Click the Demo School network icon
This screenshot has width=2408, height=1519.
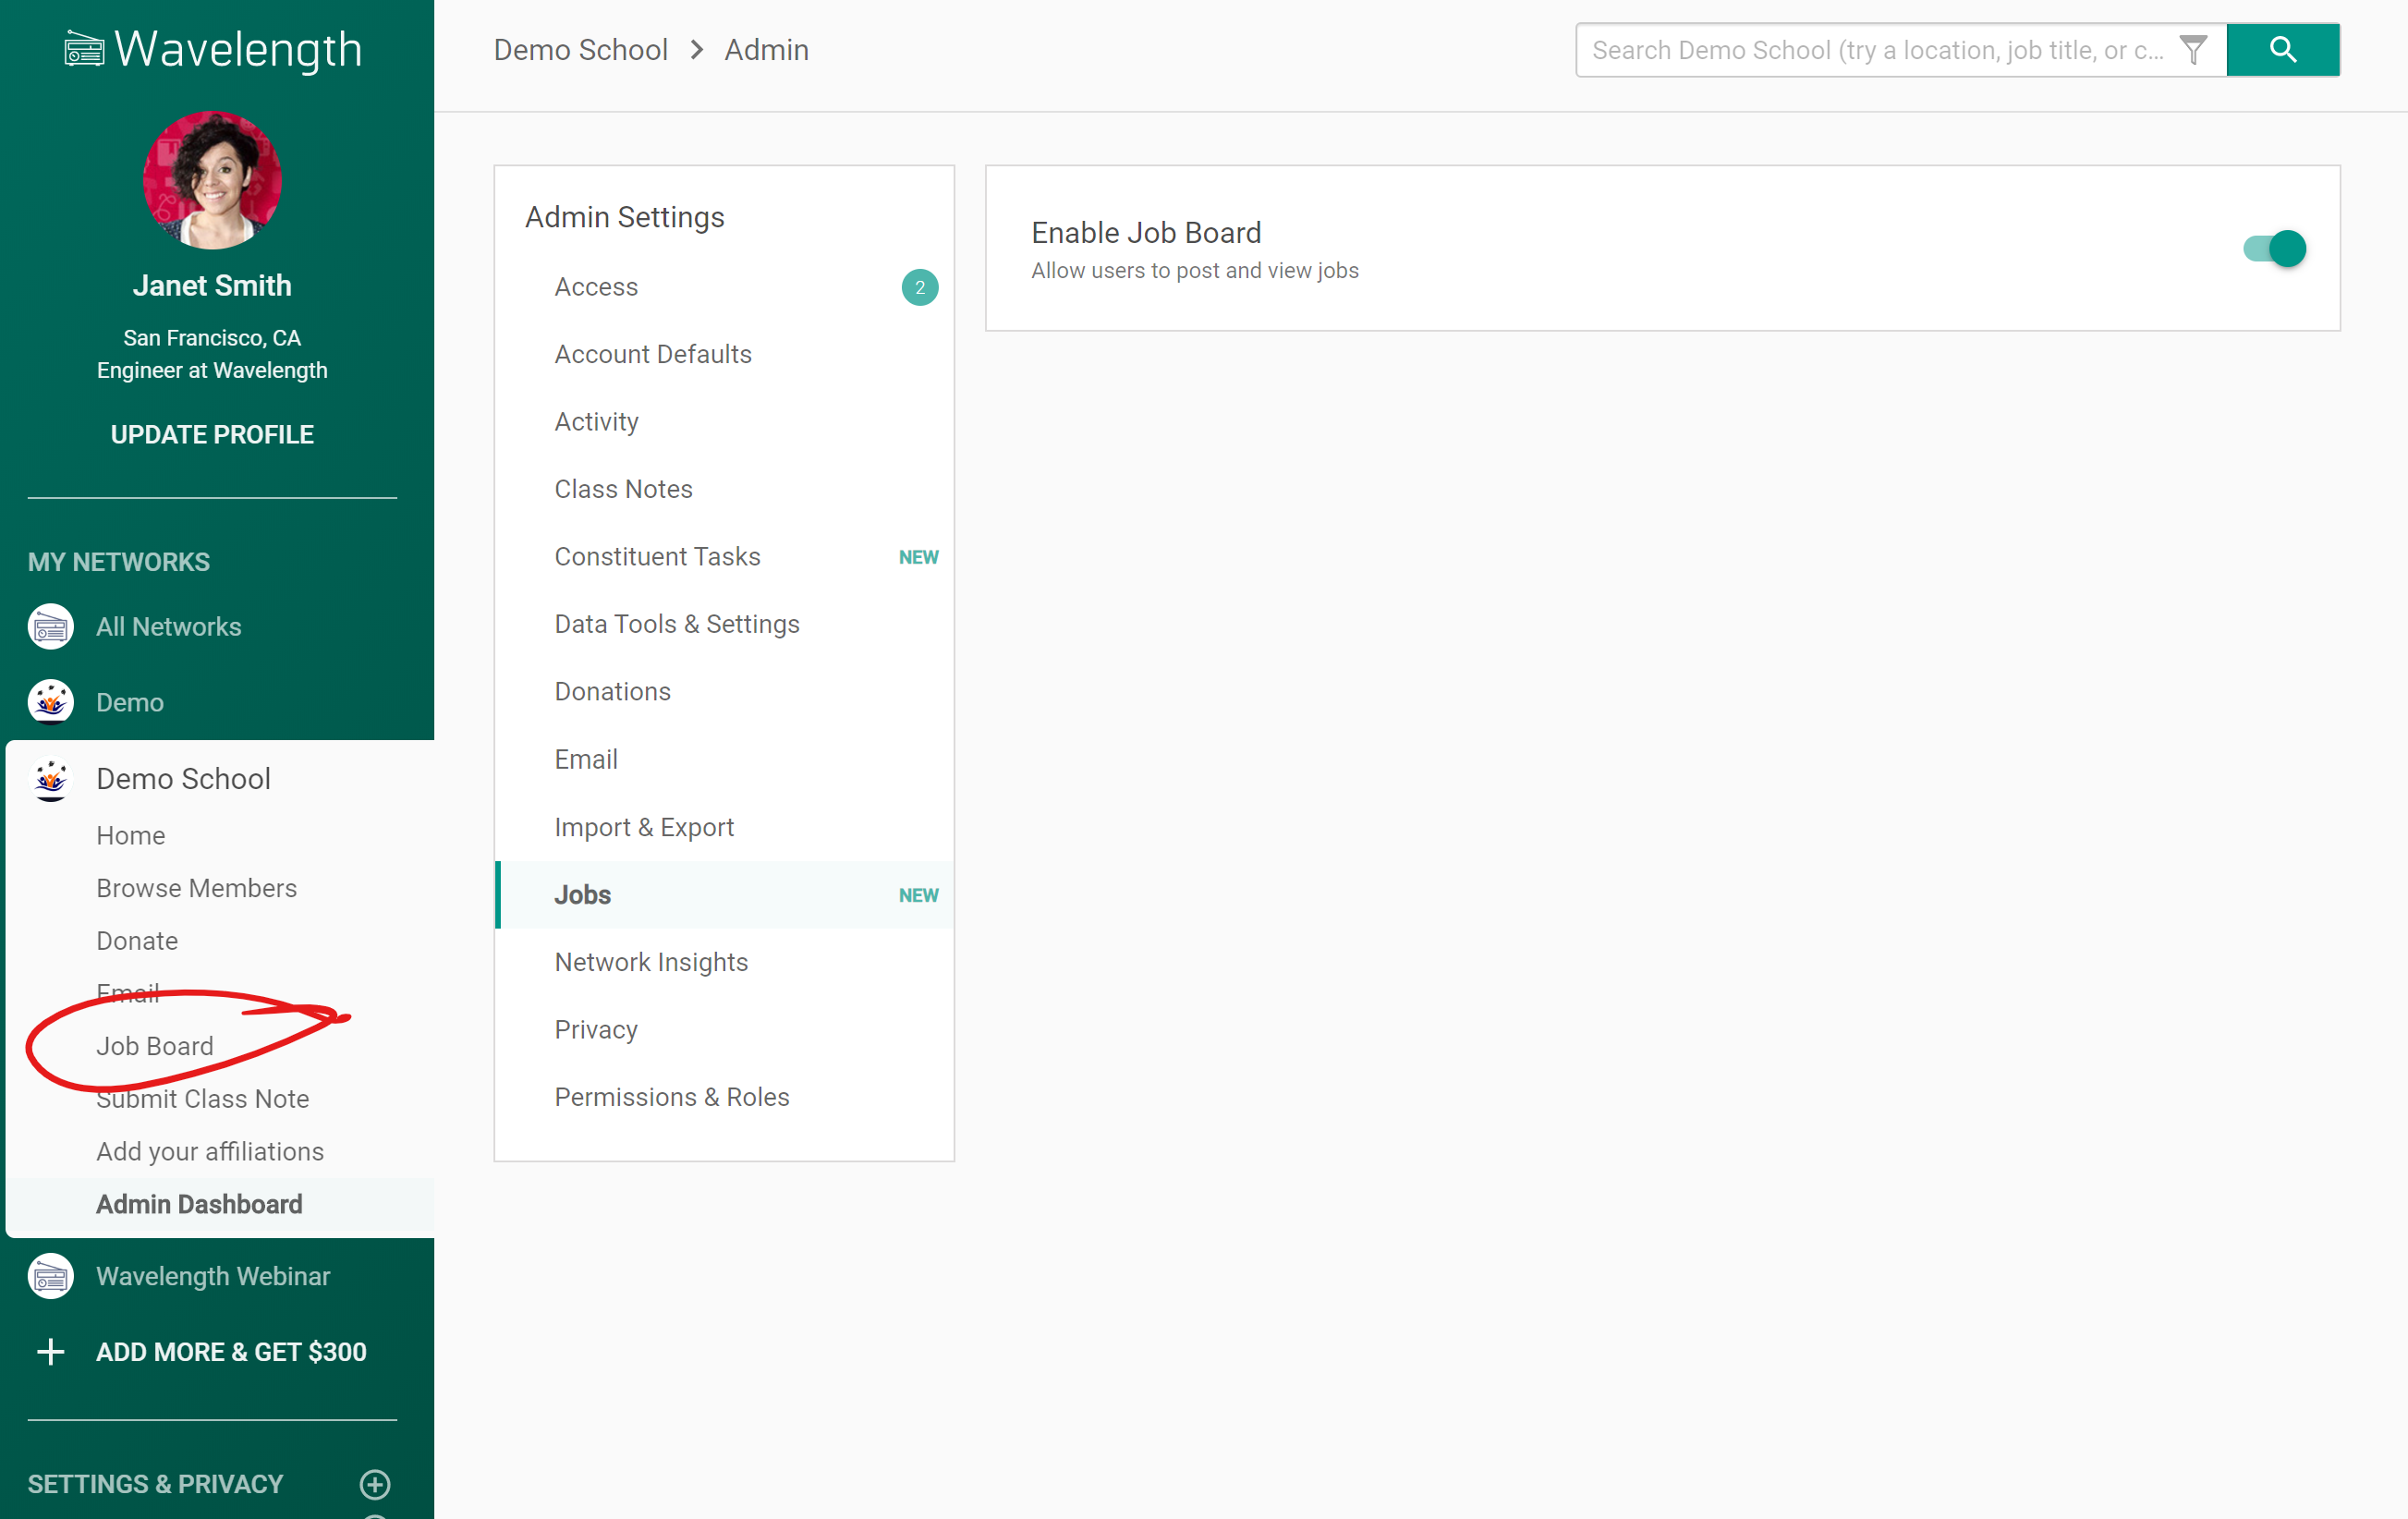coord(51,779)
